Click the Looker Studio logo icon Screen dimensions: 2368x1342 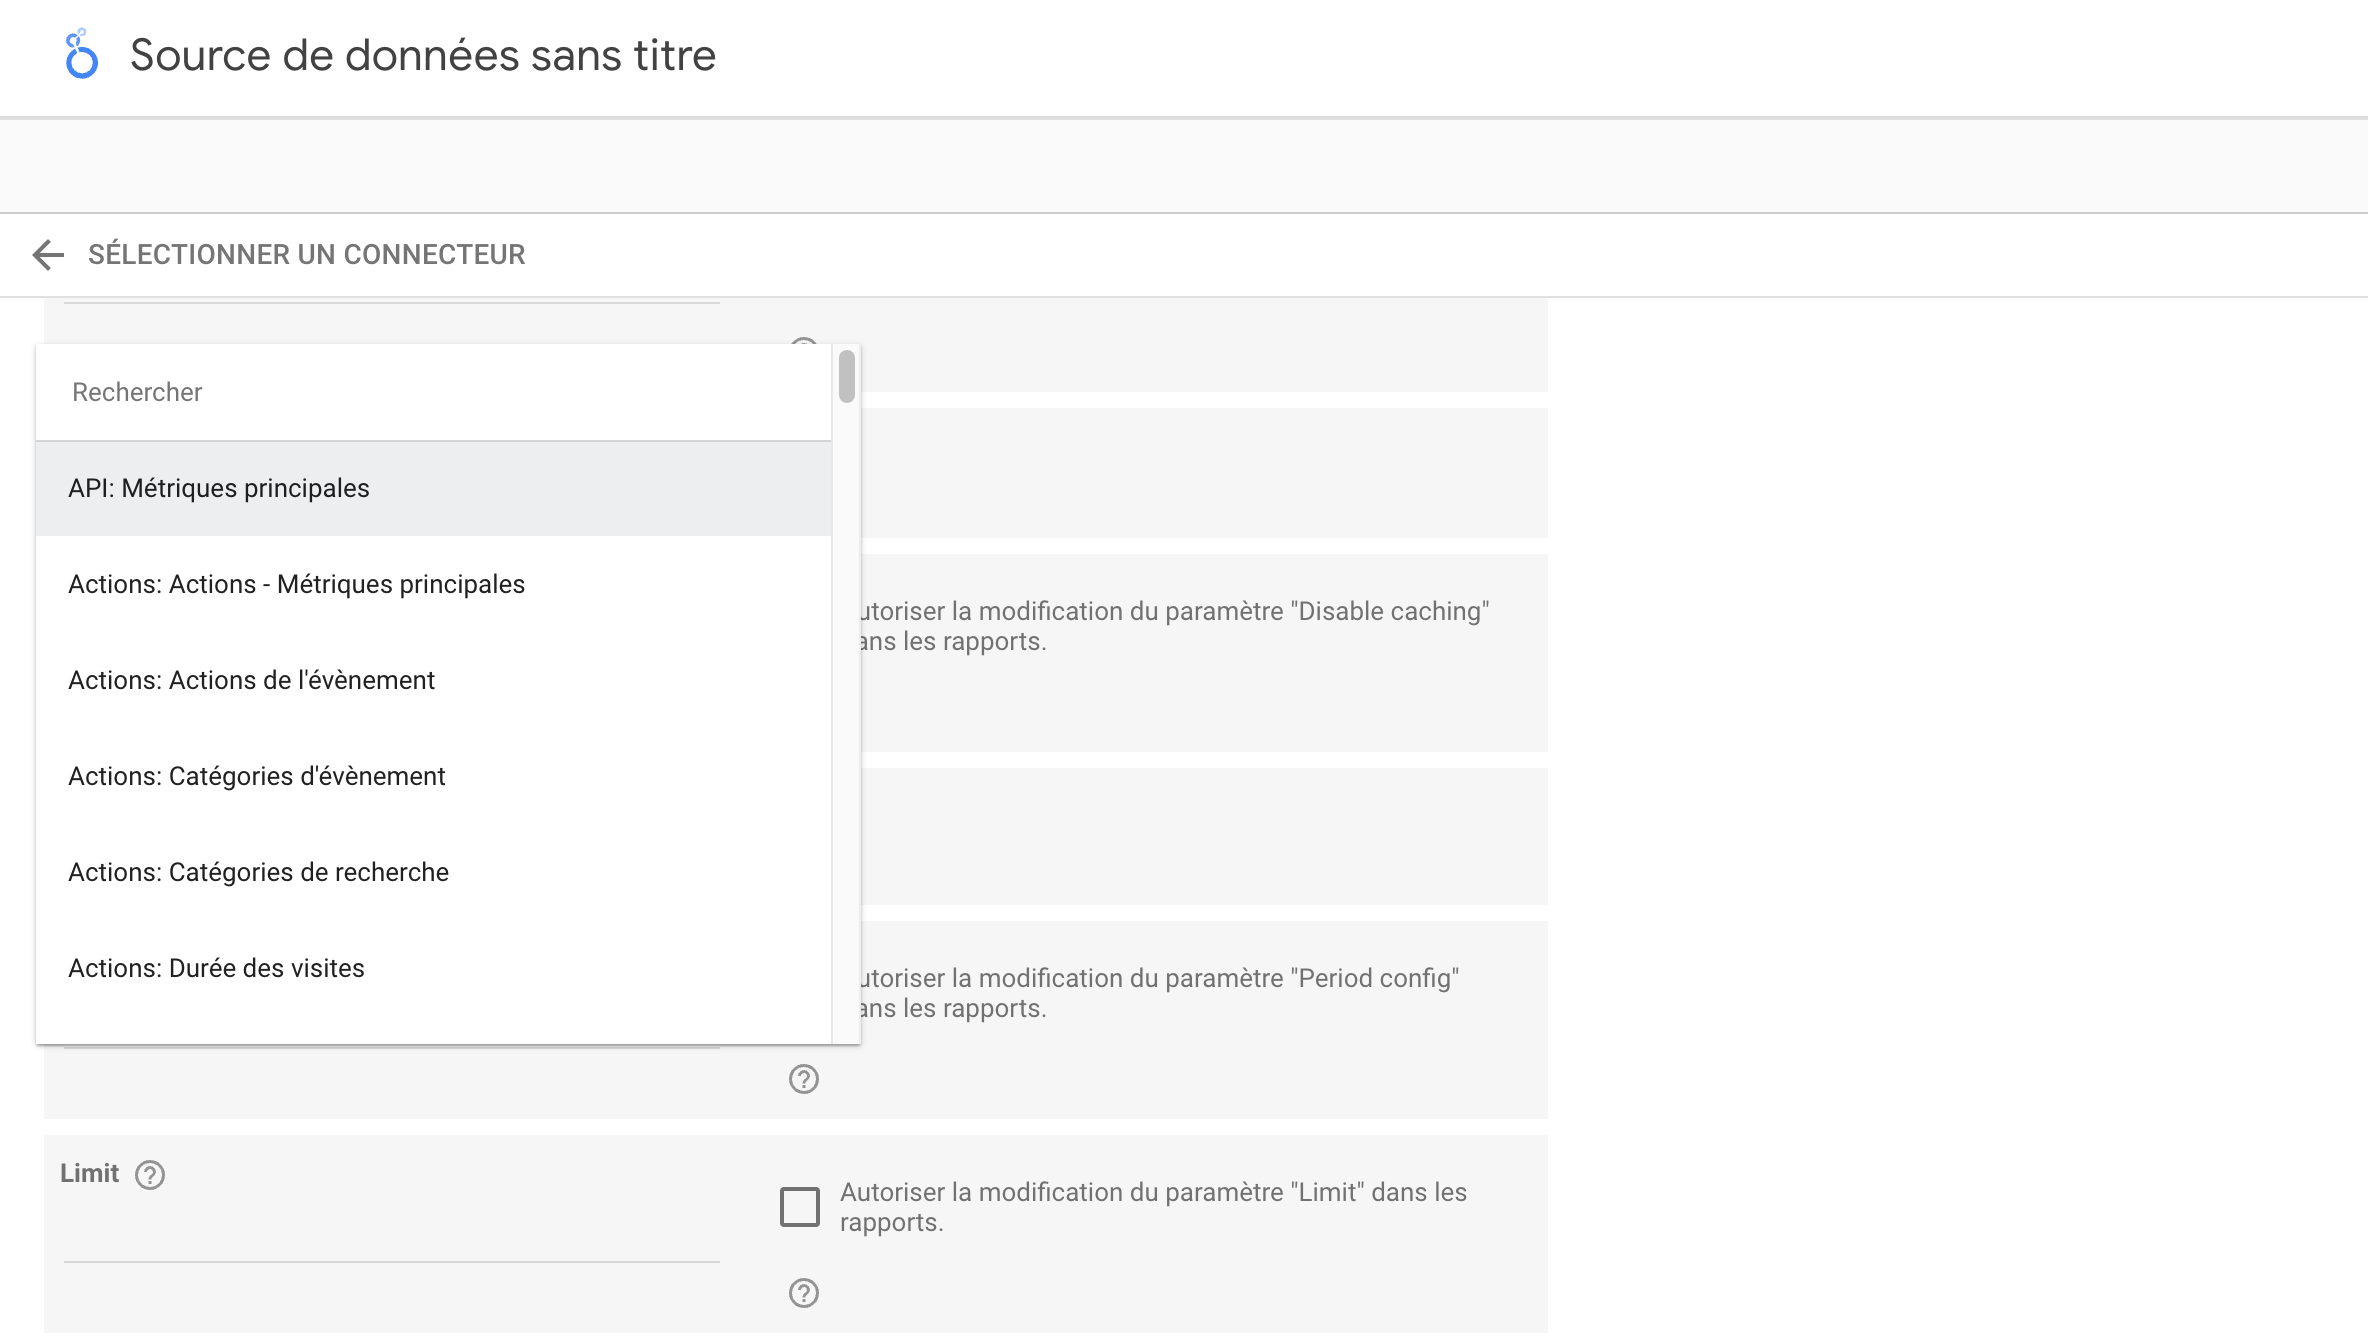[81, 55]
